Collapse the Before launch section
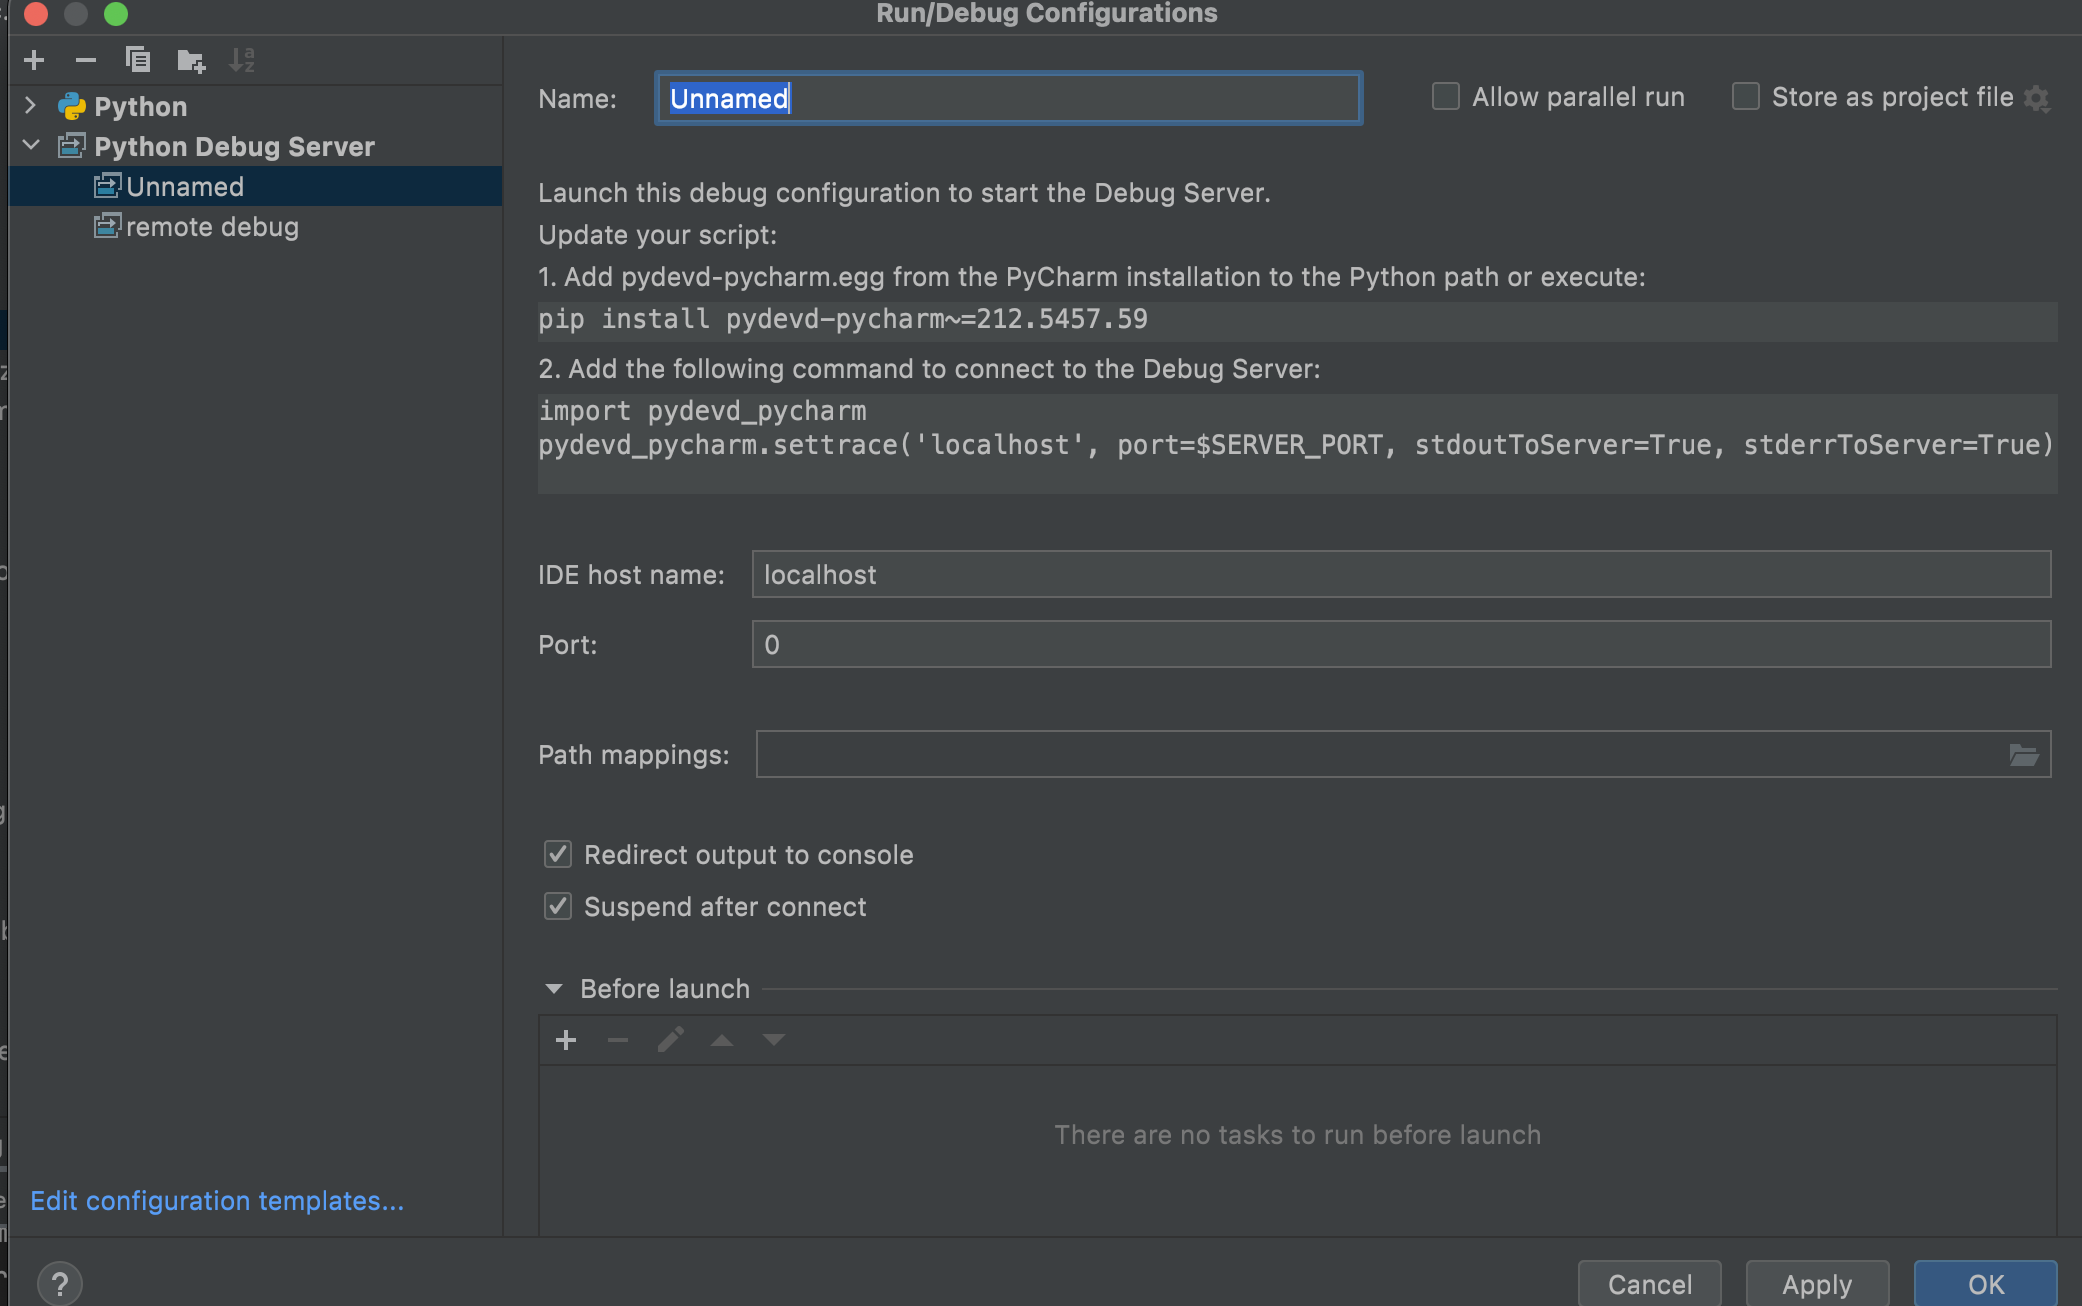 point(554,988)
